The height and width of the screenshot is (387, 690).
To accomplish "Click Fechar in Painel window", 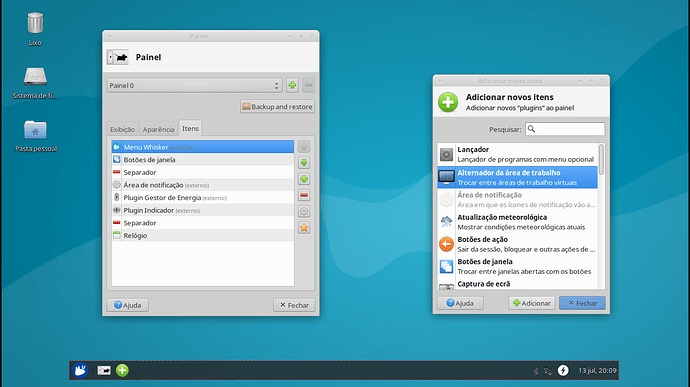I will click(294, 305).
